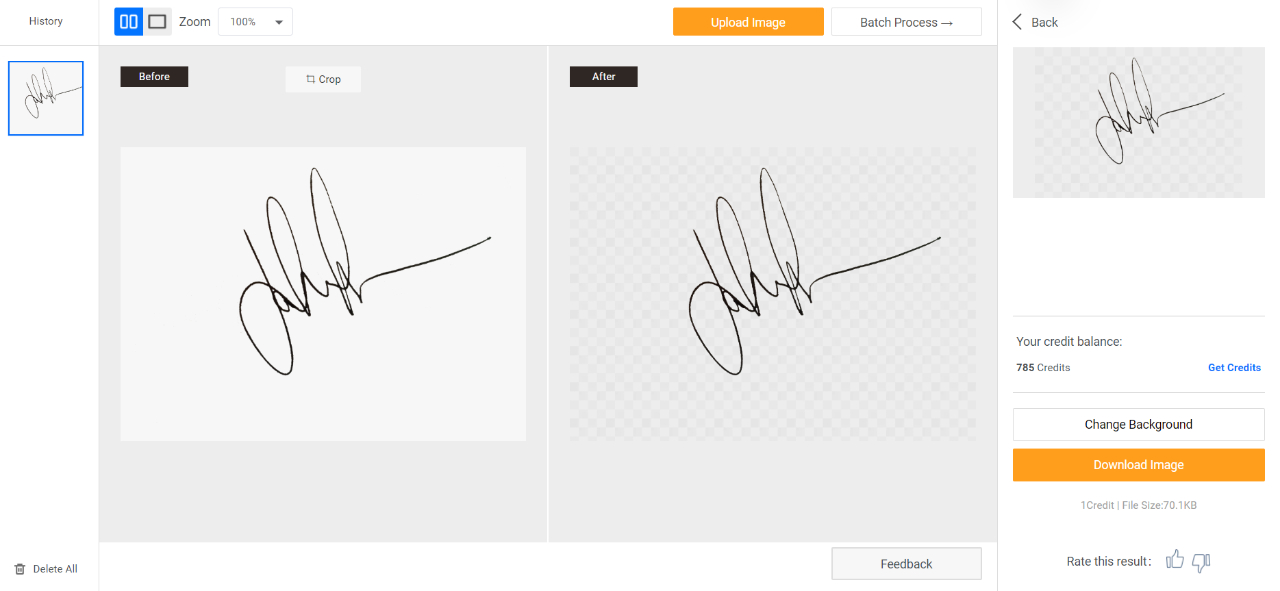Switch to side-by-side compare view

tap(129, 21)
